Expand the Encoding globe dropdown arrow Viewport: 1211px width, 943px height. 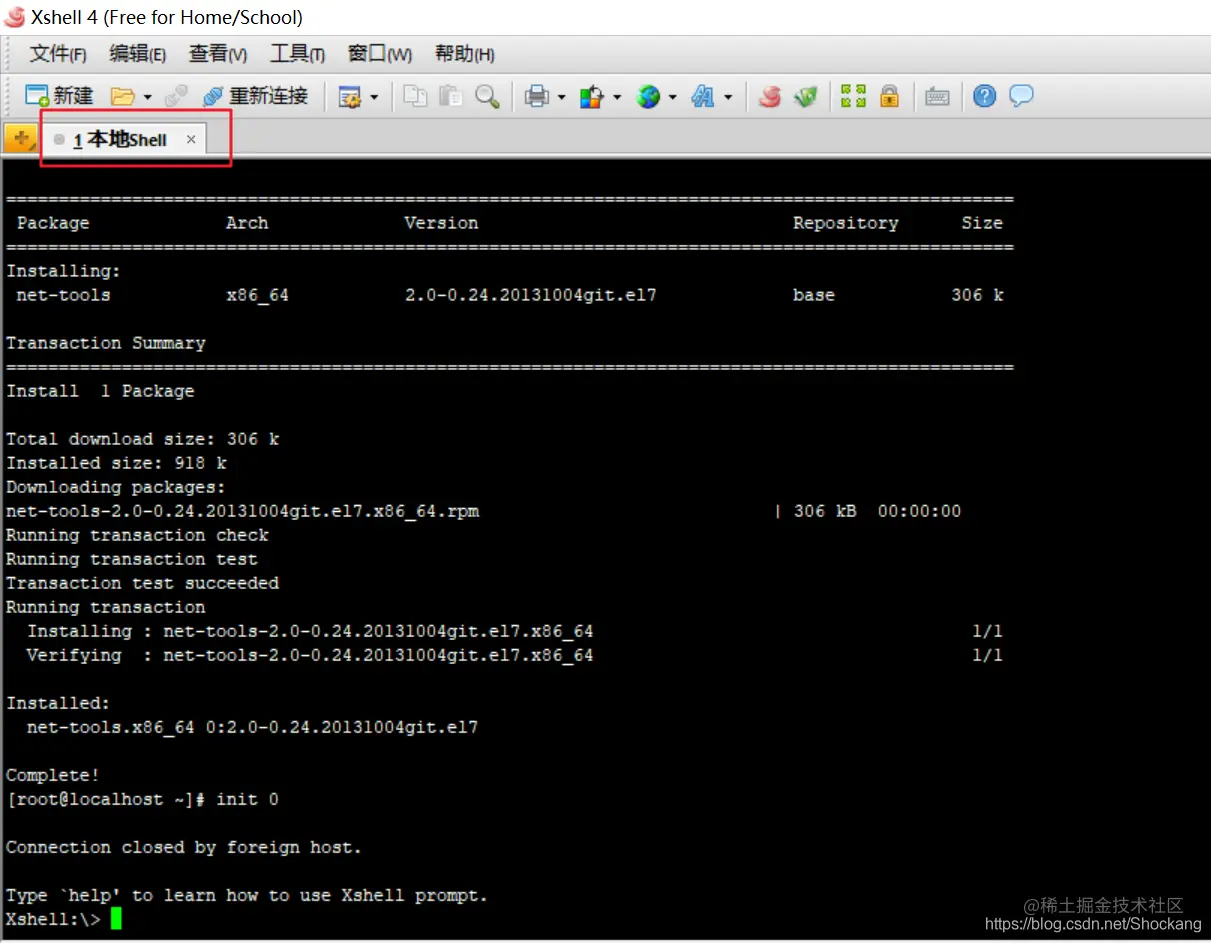pos(673,97)
